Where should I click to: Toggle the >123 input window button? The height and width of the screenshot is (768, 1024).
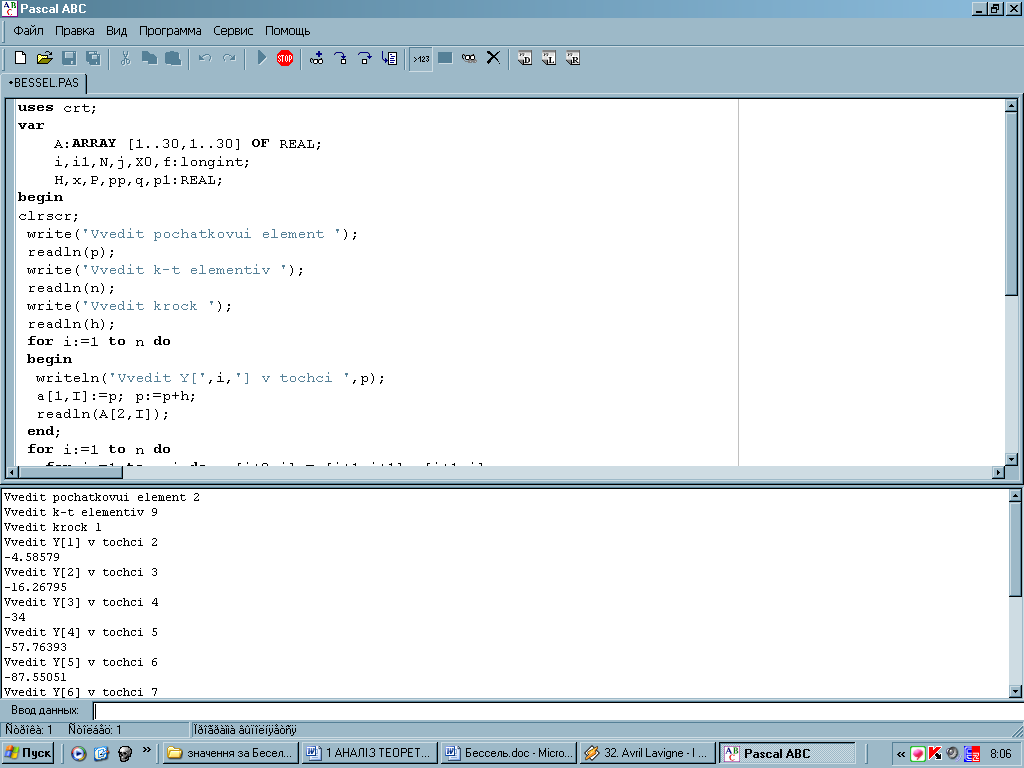(x=421, y=58)
